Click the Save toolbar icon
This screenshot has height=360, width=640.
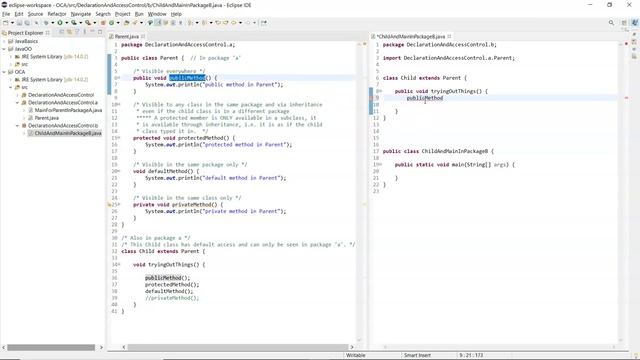19,23
